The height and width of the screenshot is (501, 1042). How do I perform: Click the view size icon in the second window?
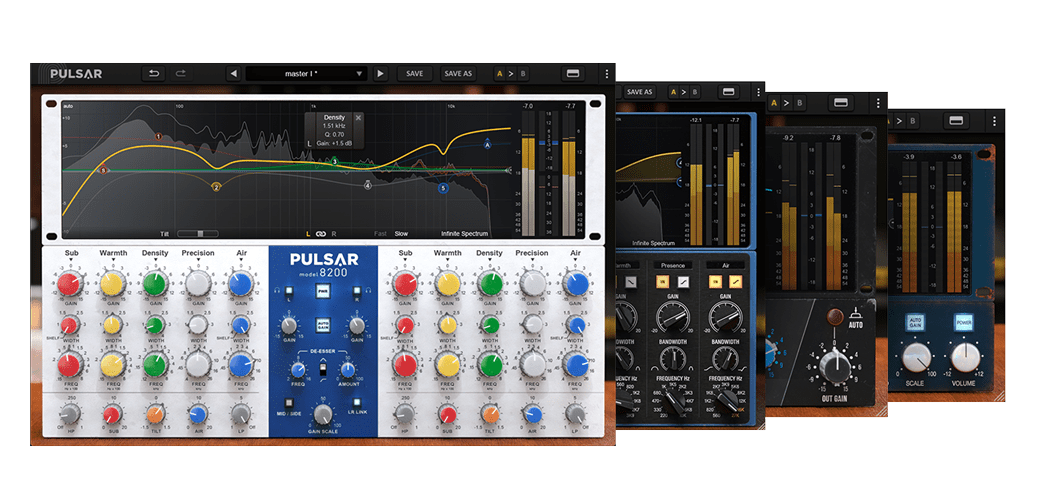click(728, 92)
